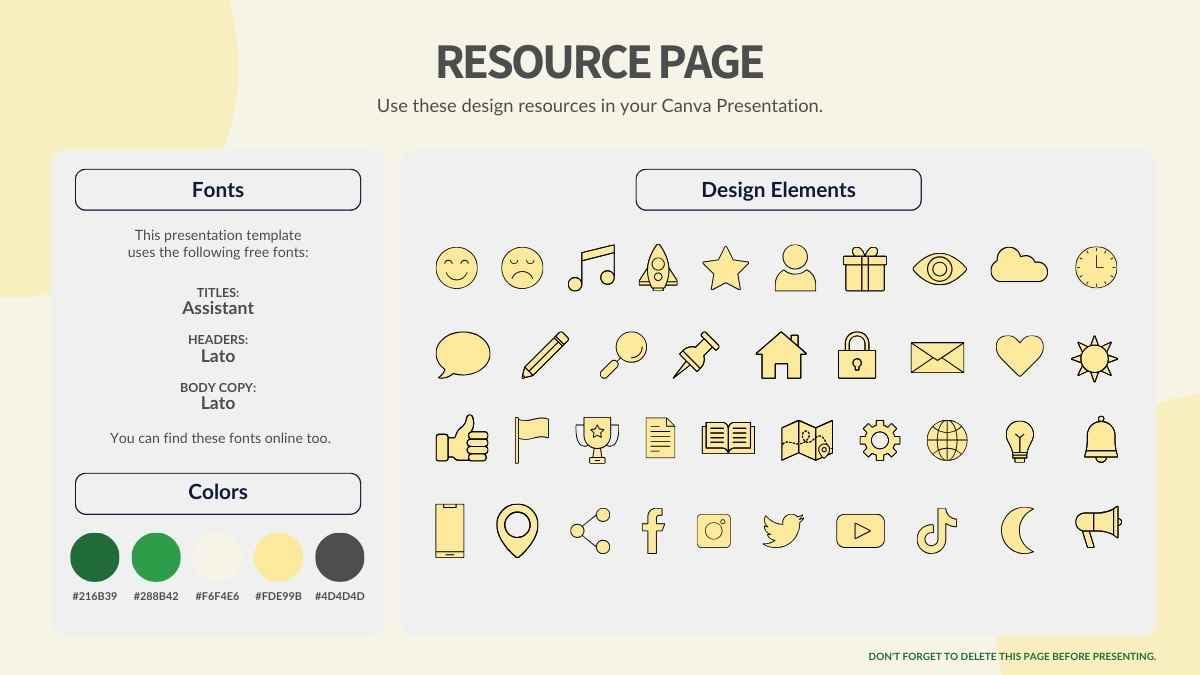1200x675 pixels.
Task: Click the megaphone icon
Action: tap(1098, 527)
